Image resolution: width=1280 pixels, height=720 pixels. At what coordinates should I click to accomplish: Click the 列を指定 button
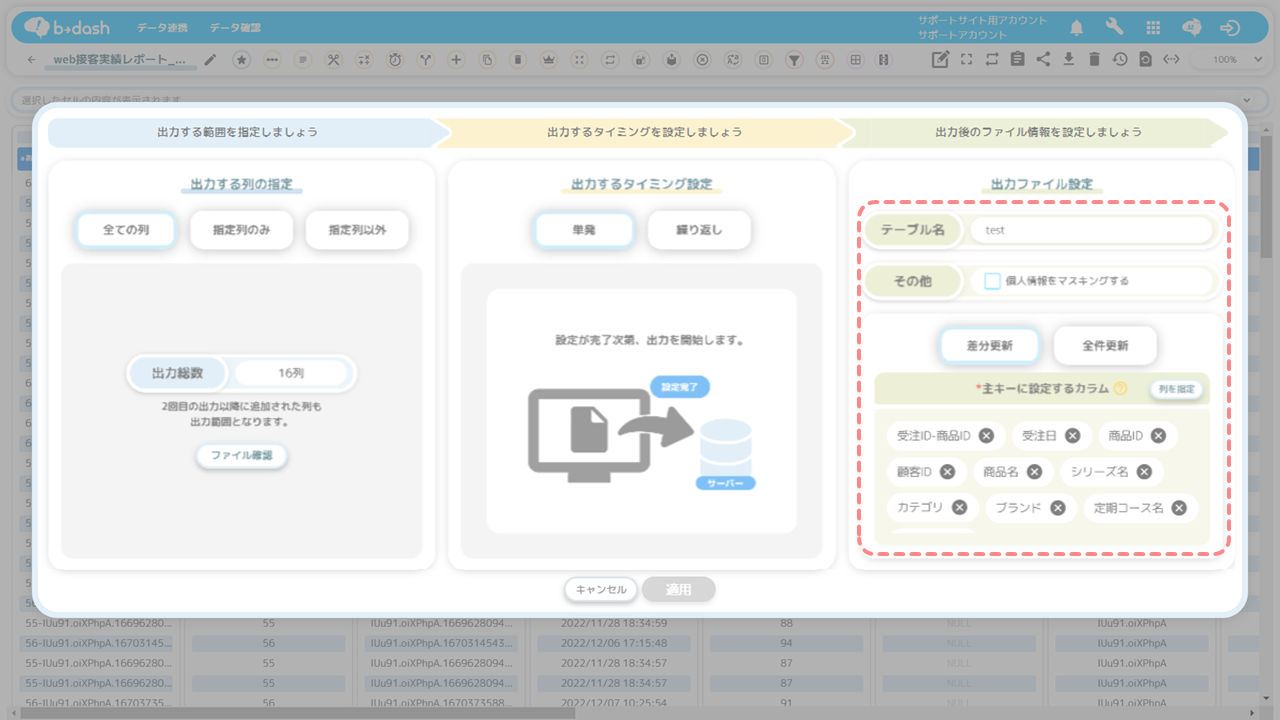[x=1176, y=389]
